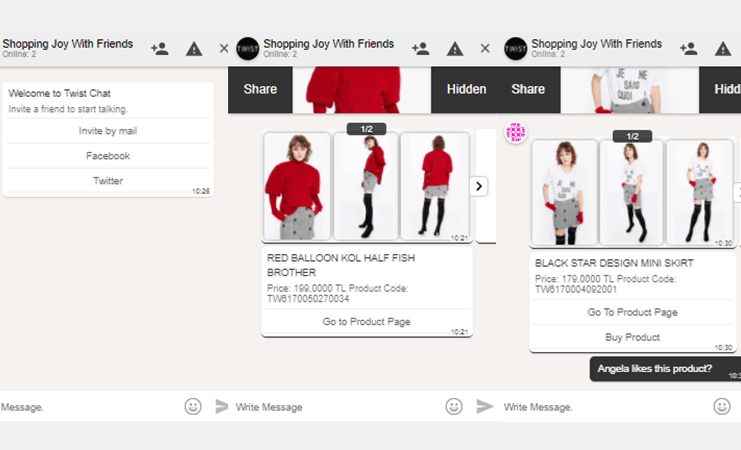The width and height of the screenshot is (741, 450).
Task: Click add-friend icon in right chat panel
Action: click(689, 49)
